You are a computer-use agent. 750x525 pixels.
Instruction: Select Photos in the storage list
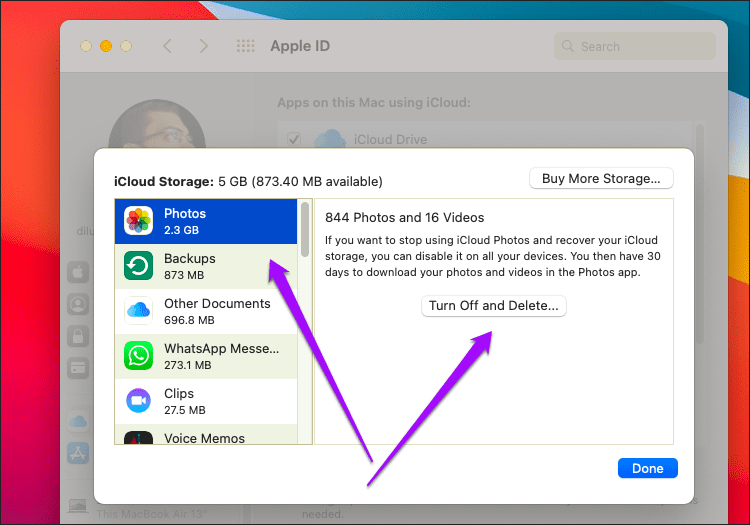206,221
